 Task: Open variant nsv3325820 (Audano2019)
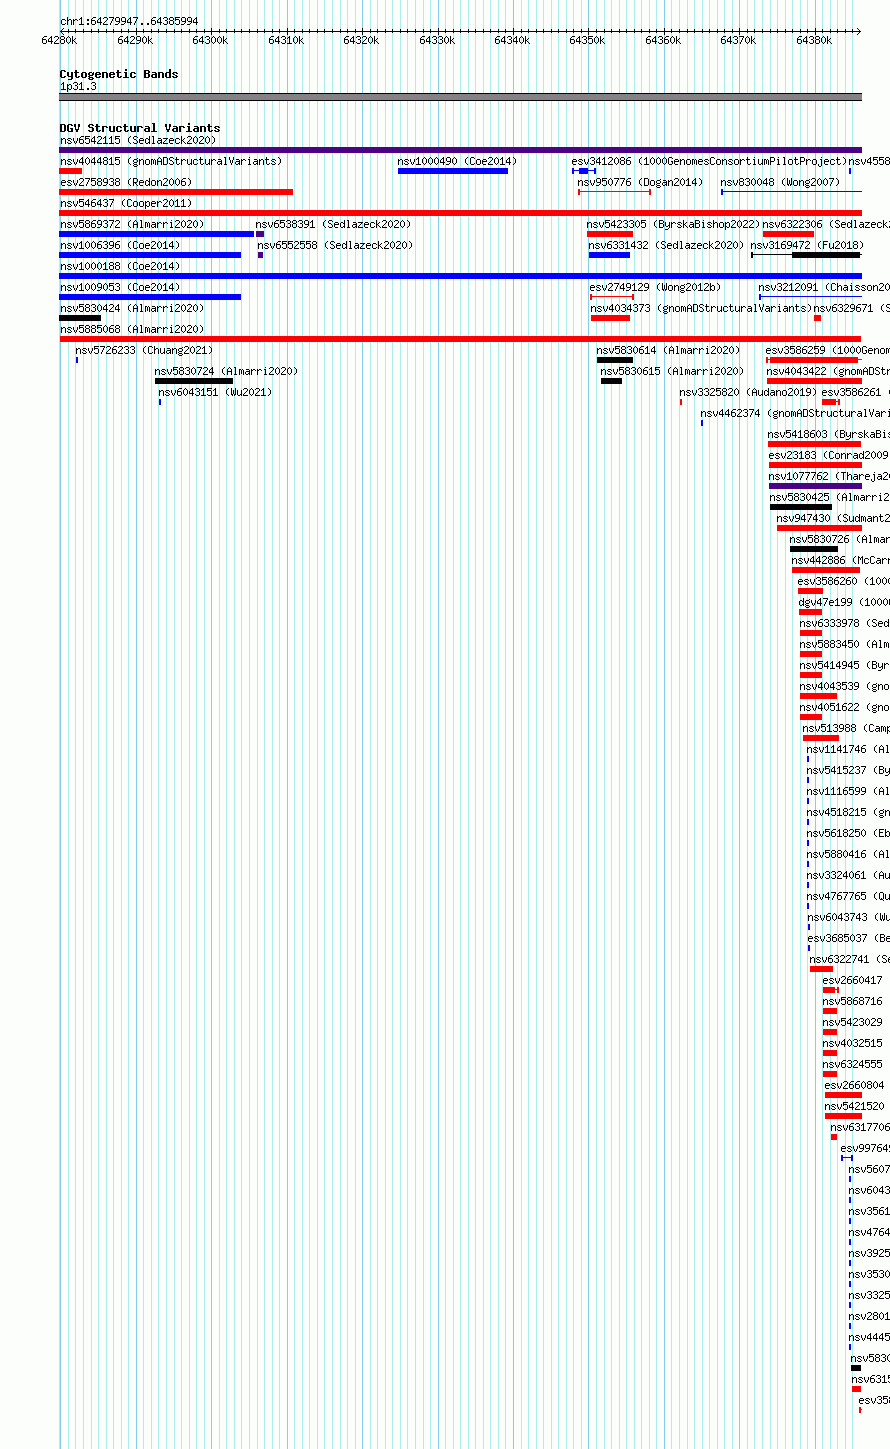click(748, 392)
